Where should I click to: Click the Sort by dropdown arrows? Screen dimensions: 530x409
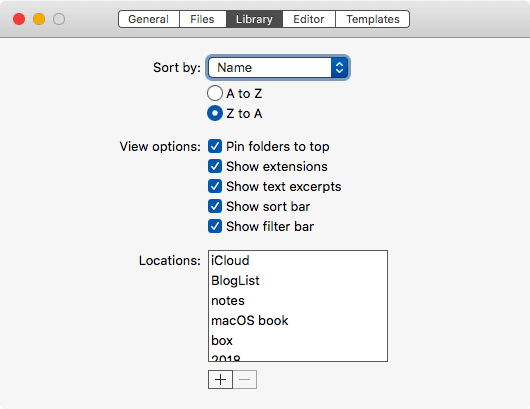point(339,68)
